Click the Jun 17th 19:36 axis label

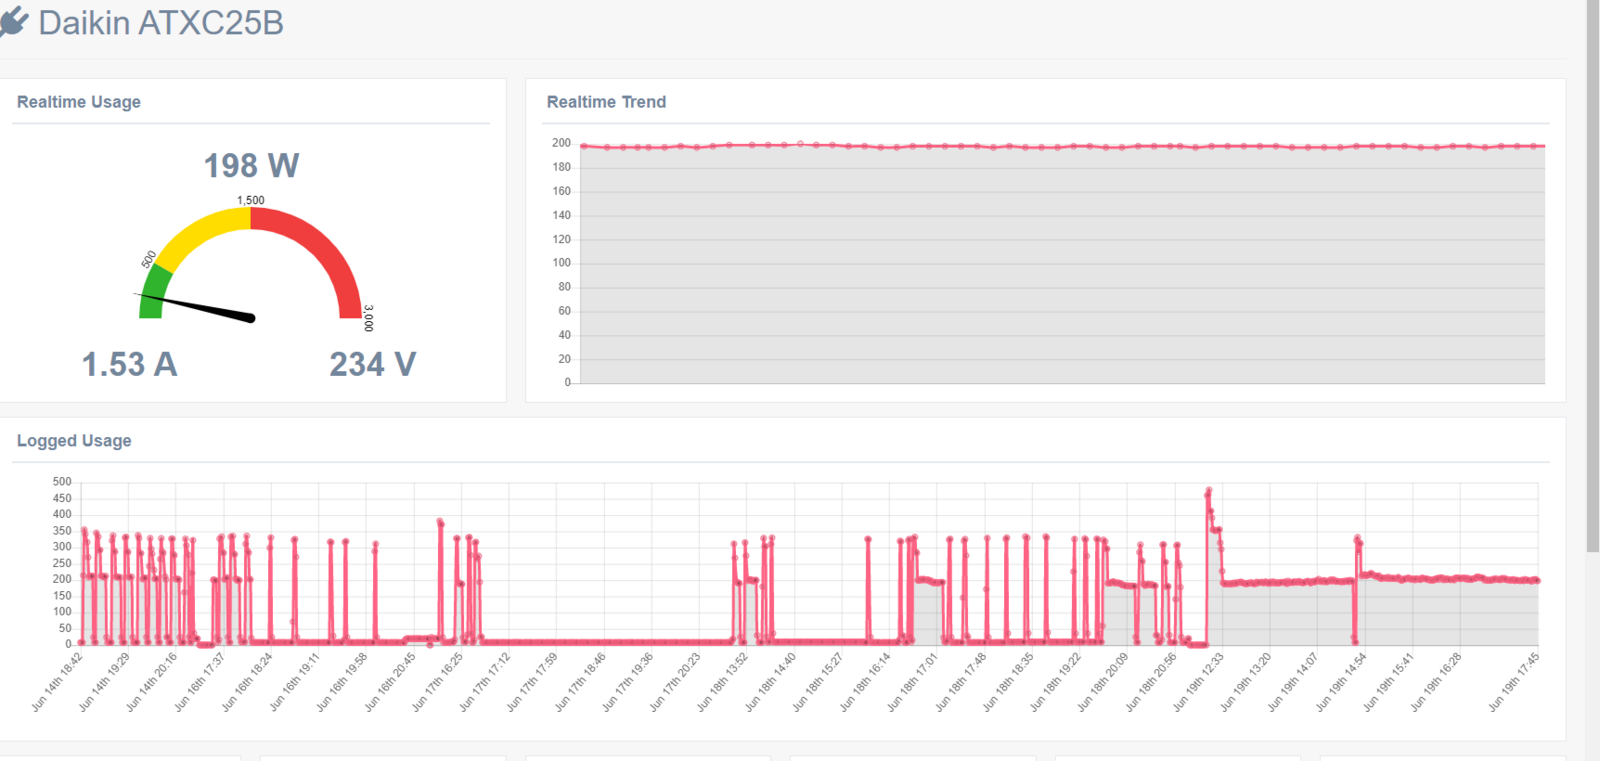pyautogui.click(x=628, y=681)
